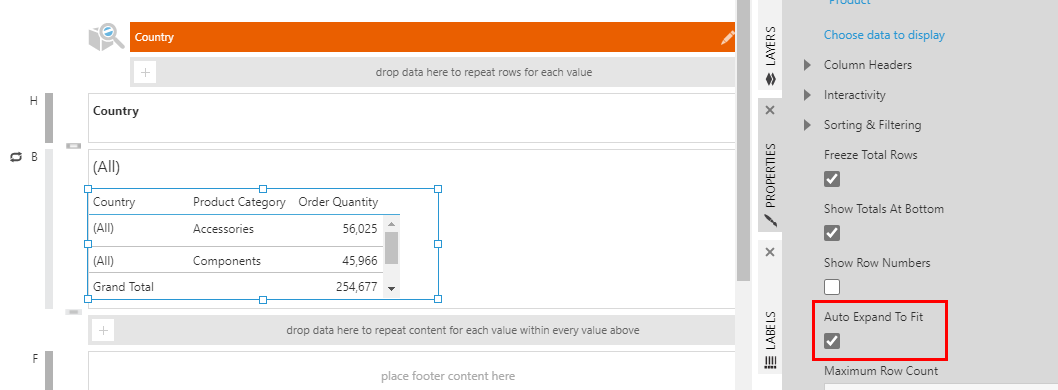Click the repeat icon beside row B

point(16,157)
